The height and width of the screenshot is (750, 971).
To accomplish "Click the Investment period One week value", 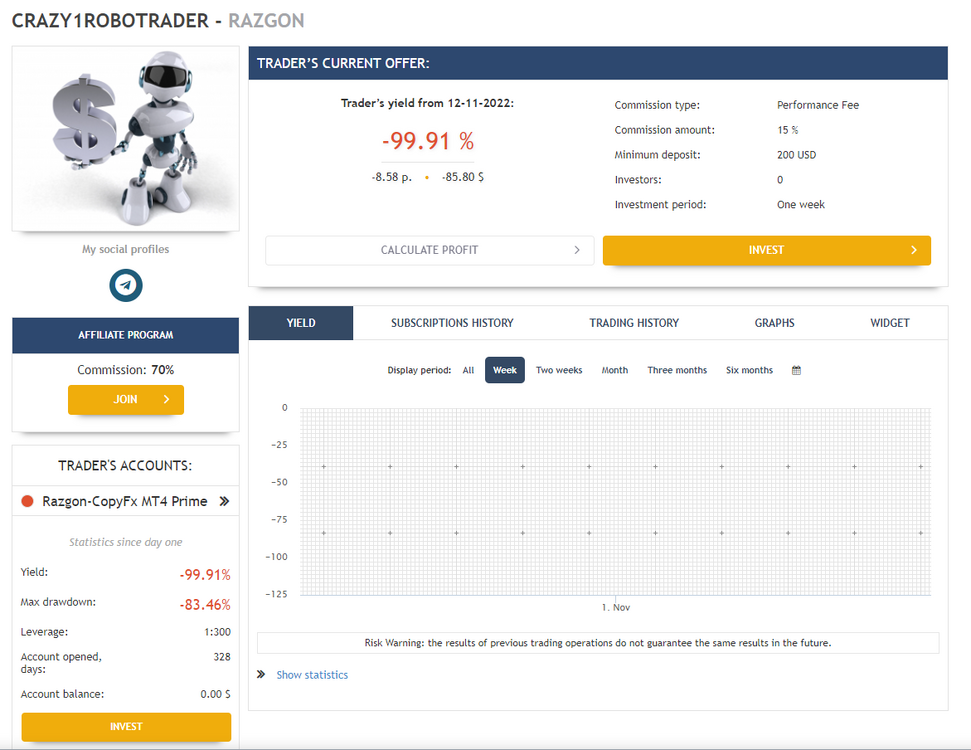I will click(x=801, y=204).
